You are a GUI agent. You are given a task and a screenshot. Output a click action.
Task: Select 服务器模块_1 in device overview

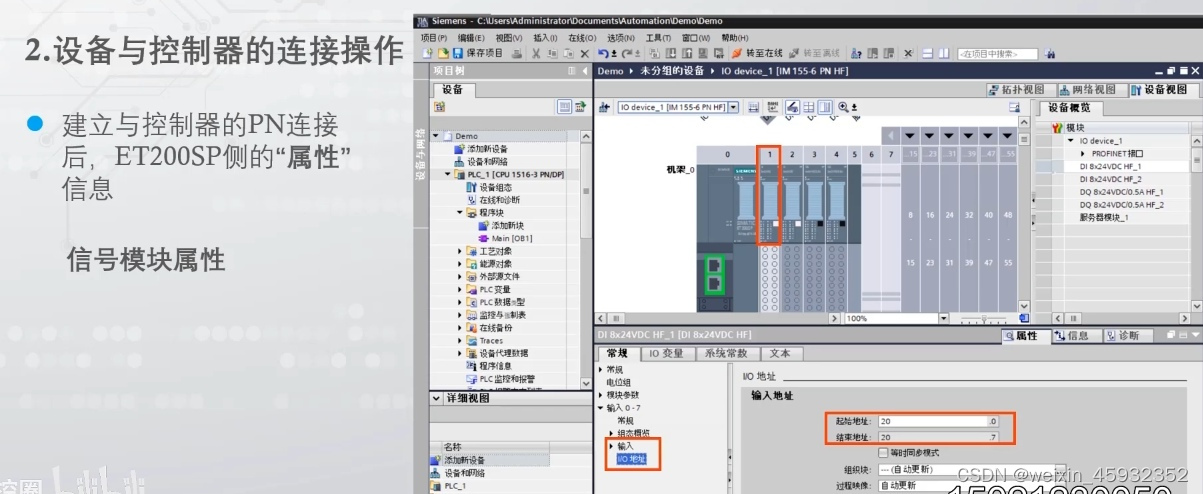tap(1104, 216)
